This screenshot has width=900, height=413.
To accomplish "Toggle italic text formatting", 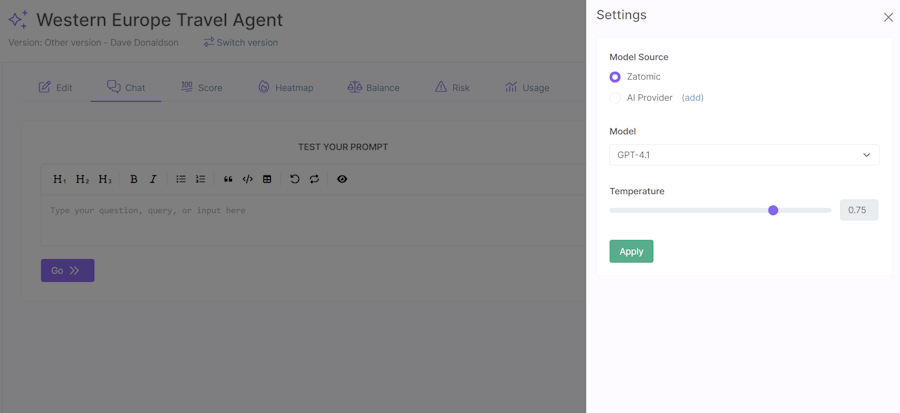I will click(x=153, y=179).
